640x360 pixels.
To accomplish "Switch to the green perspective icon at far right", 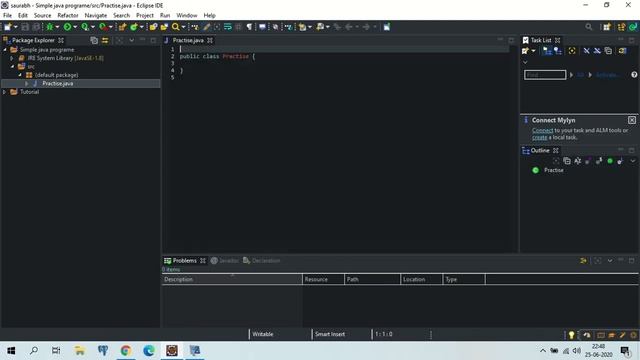I will point(633,27).
